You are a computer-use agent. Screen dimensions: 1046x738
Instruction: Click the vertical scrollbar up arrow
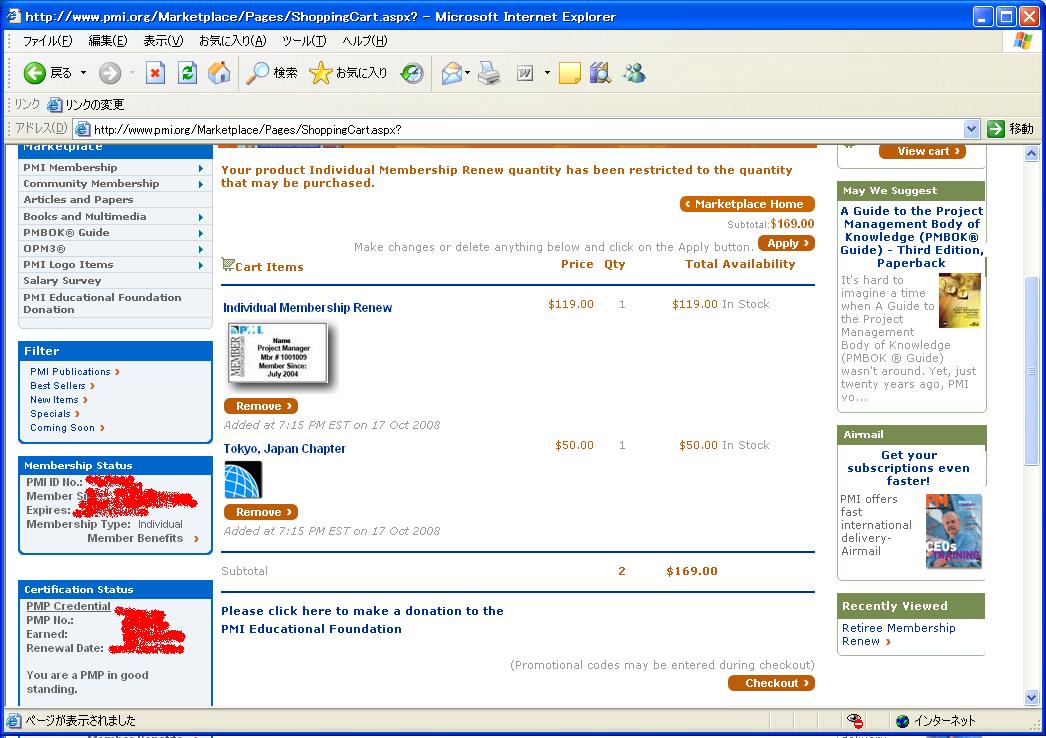click(x=1031, y=153)
